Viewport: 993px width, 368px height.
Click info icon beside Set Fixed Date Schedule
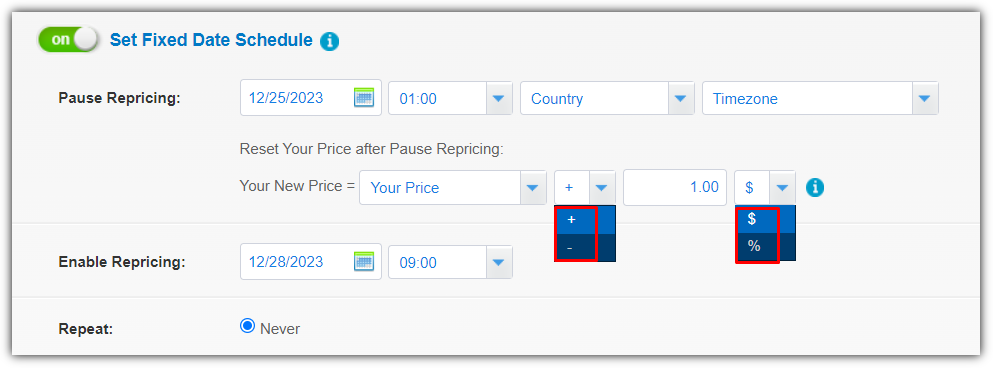(329, 42)
